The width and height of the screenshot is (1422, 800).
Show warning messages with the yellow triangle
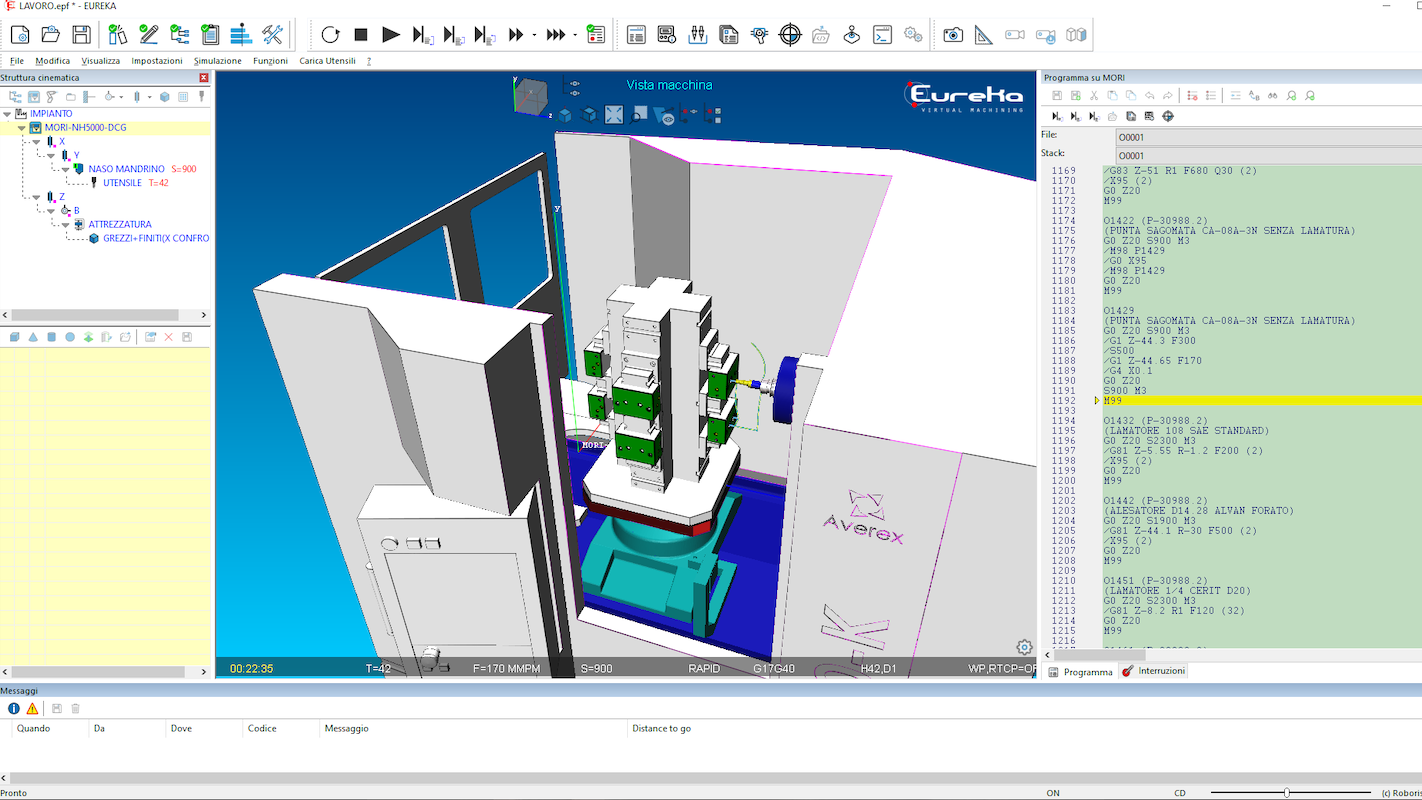[x=32, y=708]
